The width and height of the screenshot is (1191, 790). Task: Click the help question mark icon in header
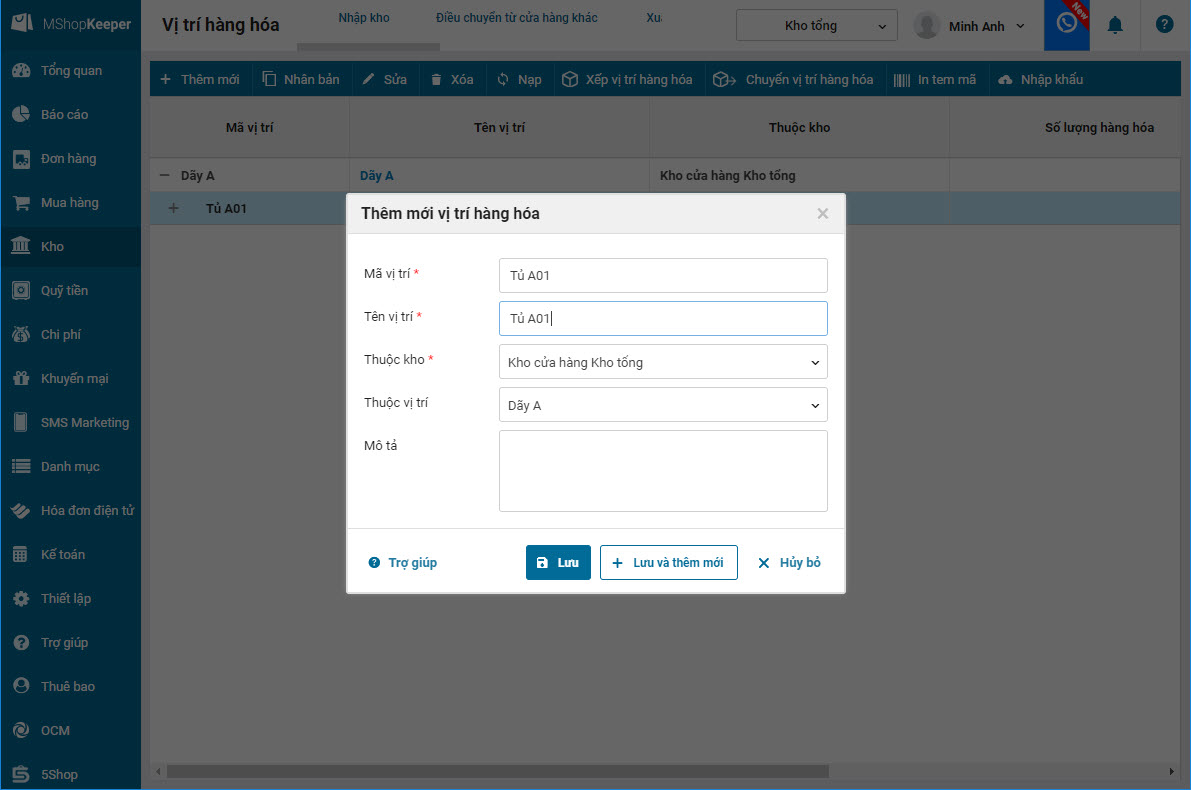(1164, 25)
